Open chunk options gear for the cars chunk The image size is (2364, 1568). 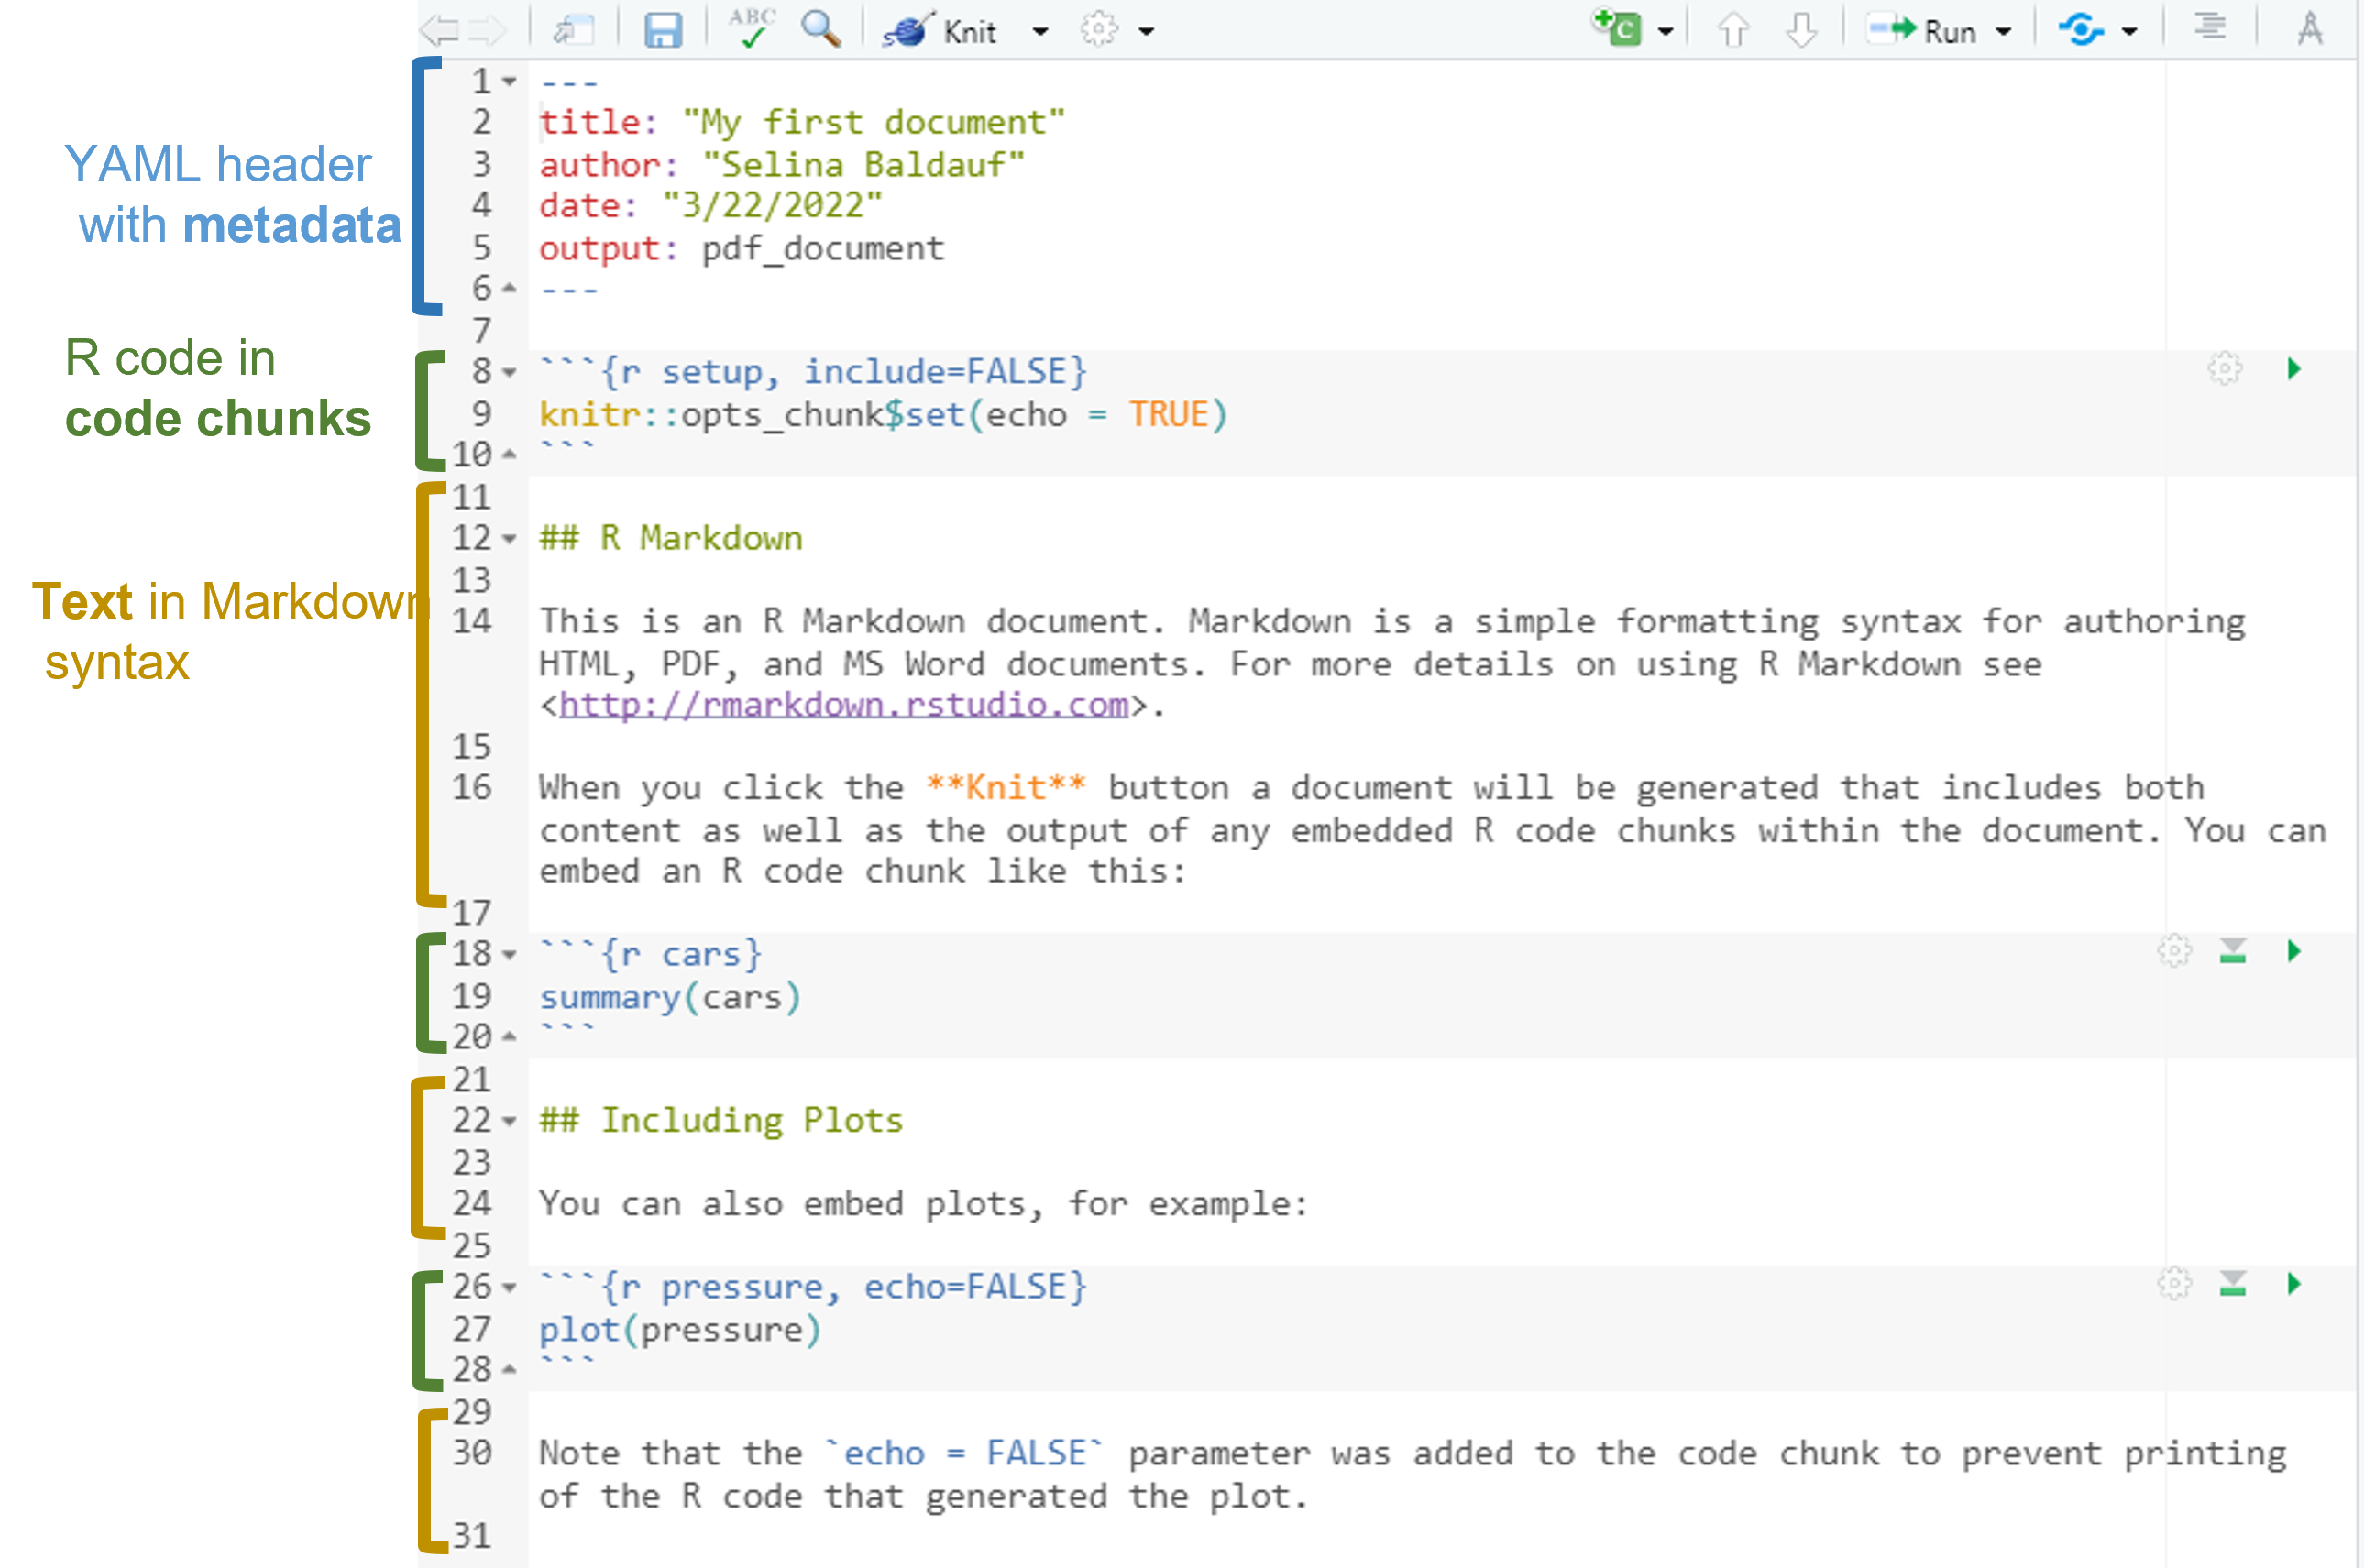pos(2174,950)
